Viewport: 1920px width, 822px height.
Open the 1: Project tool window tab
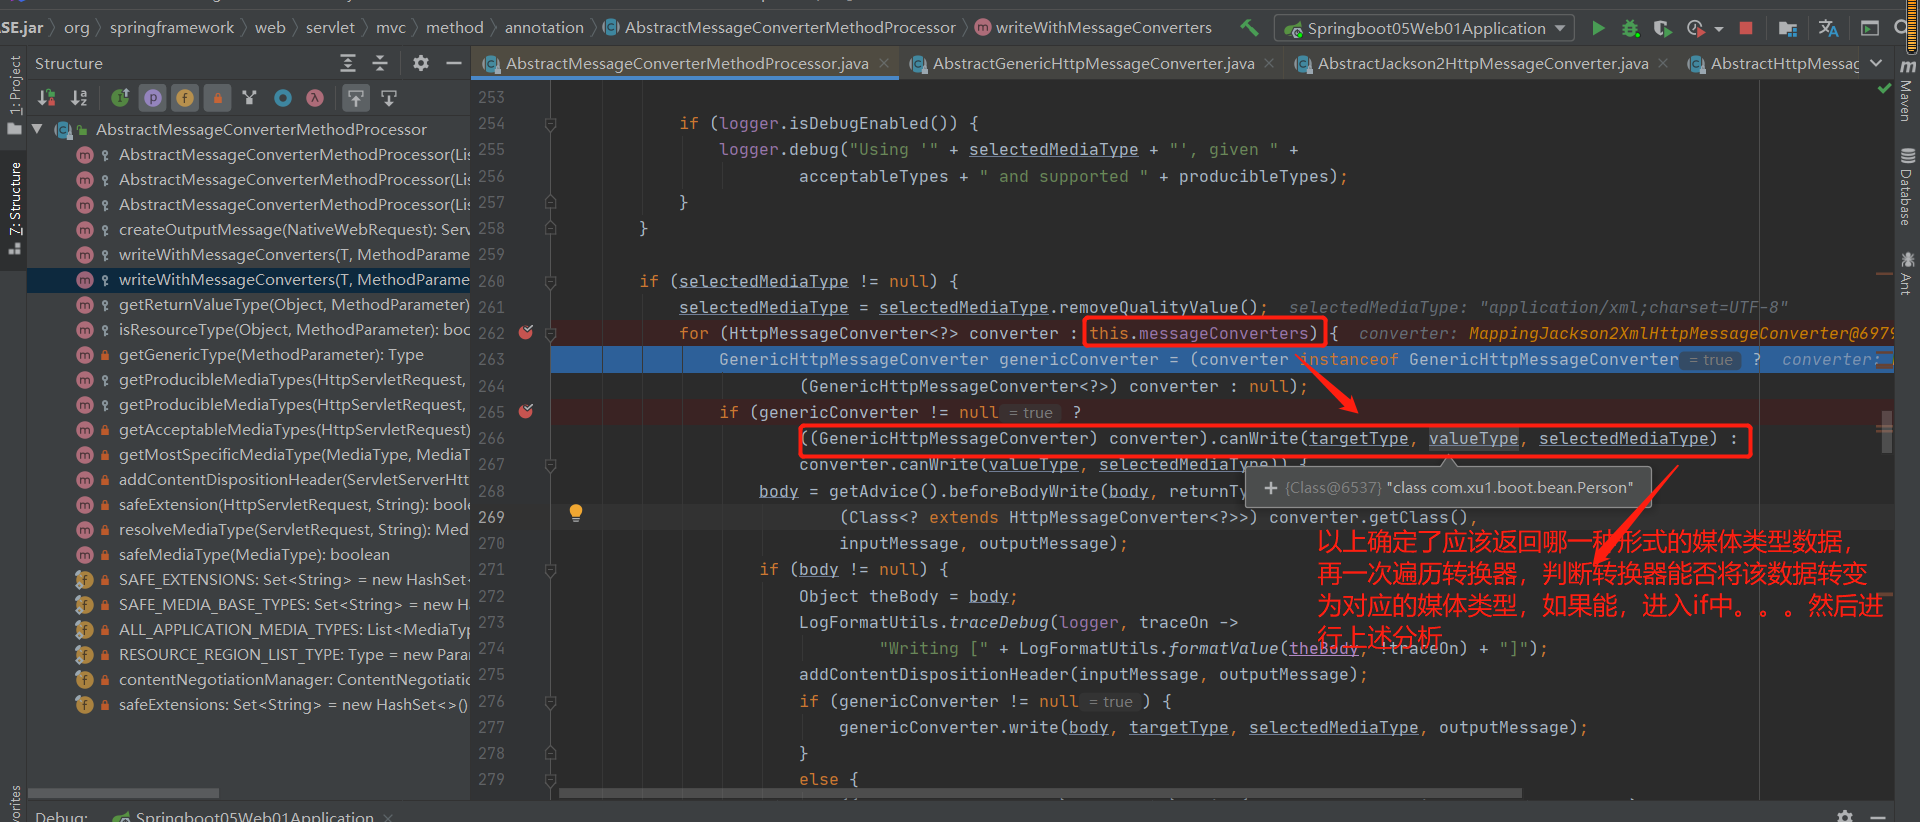[14, 94]
